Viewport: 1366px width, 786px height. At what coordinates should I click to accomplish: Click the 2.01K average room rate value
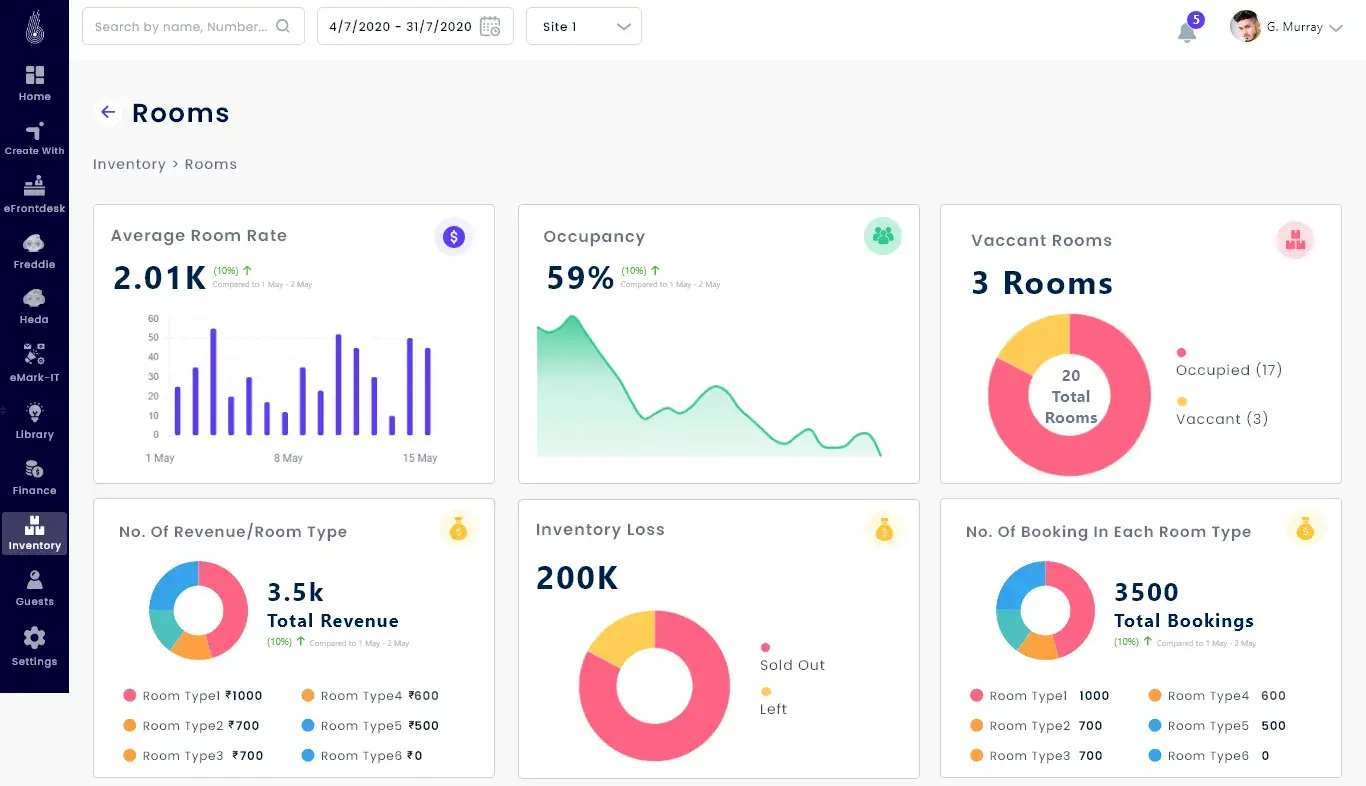(x=160, y=278)
